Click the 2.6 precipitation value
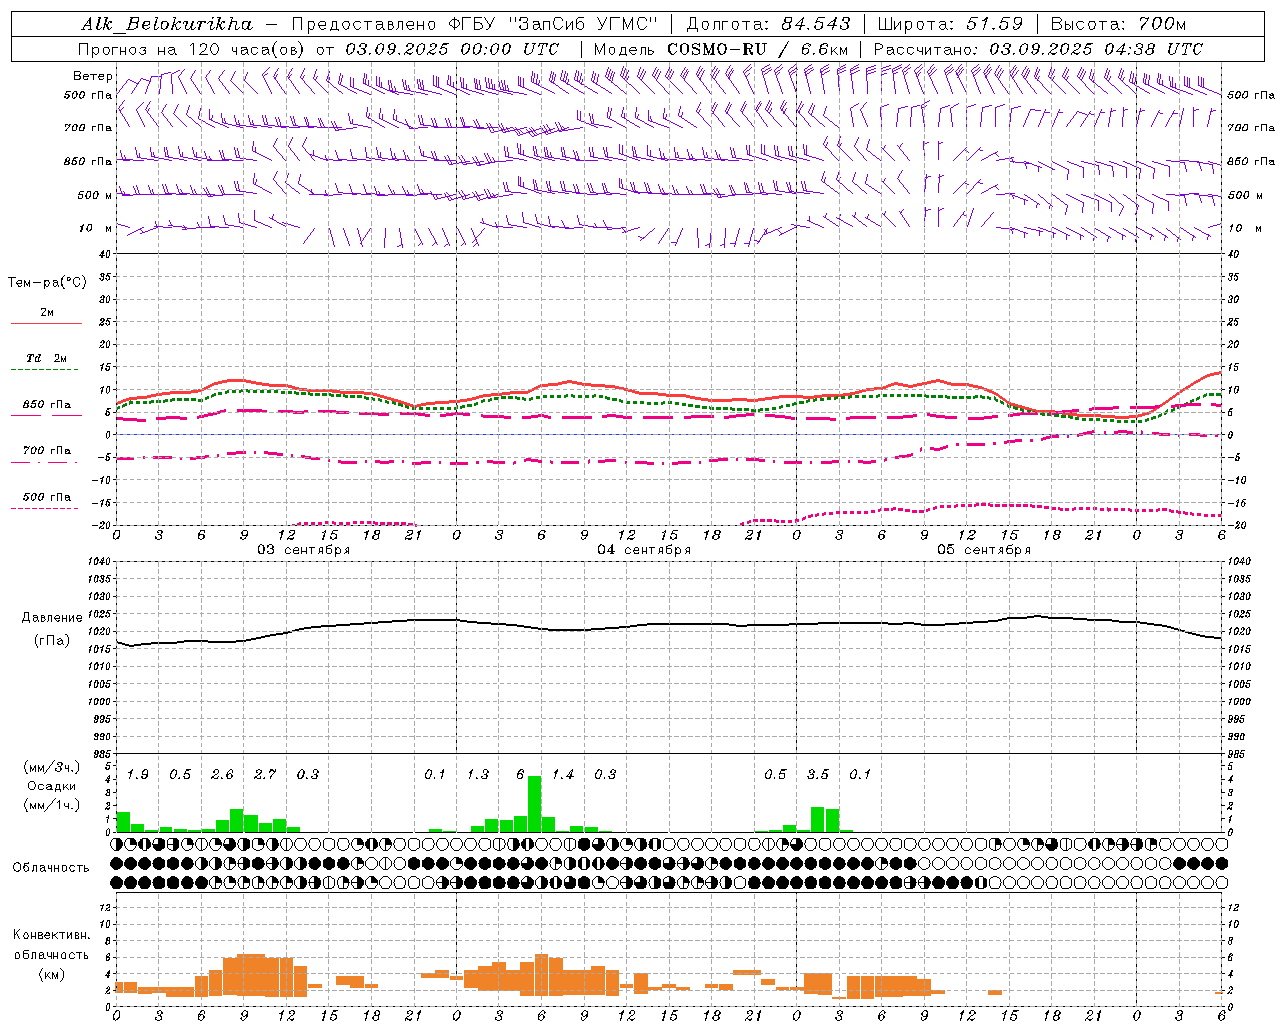This screenshot has height=1024, width=1280. point(222,775)
